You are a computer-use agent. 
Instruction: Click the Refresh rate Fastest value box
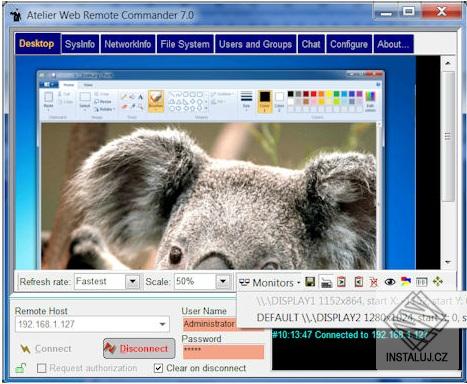tap(100, 282)
